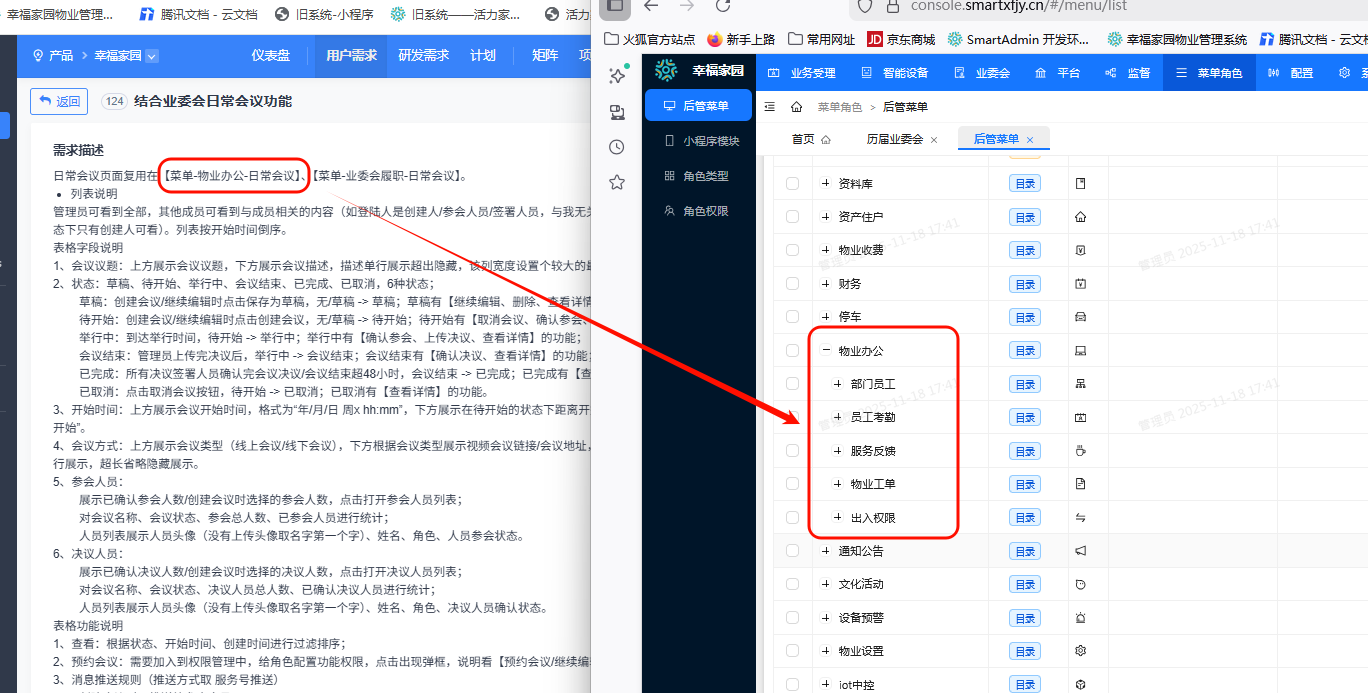Click the browser address bar showing console.smartxfjy.cn

point(1000,7)
